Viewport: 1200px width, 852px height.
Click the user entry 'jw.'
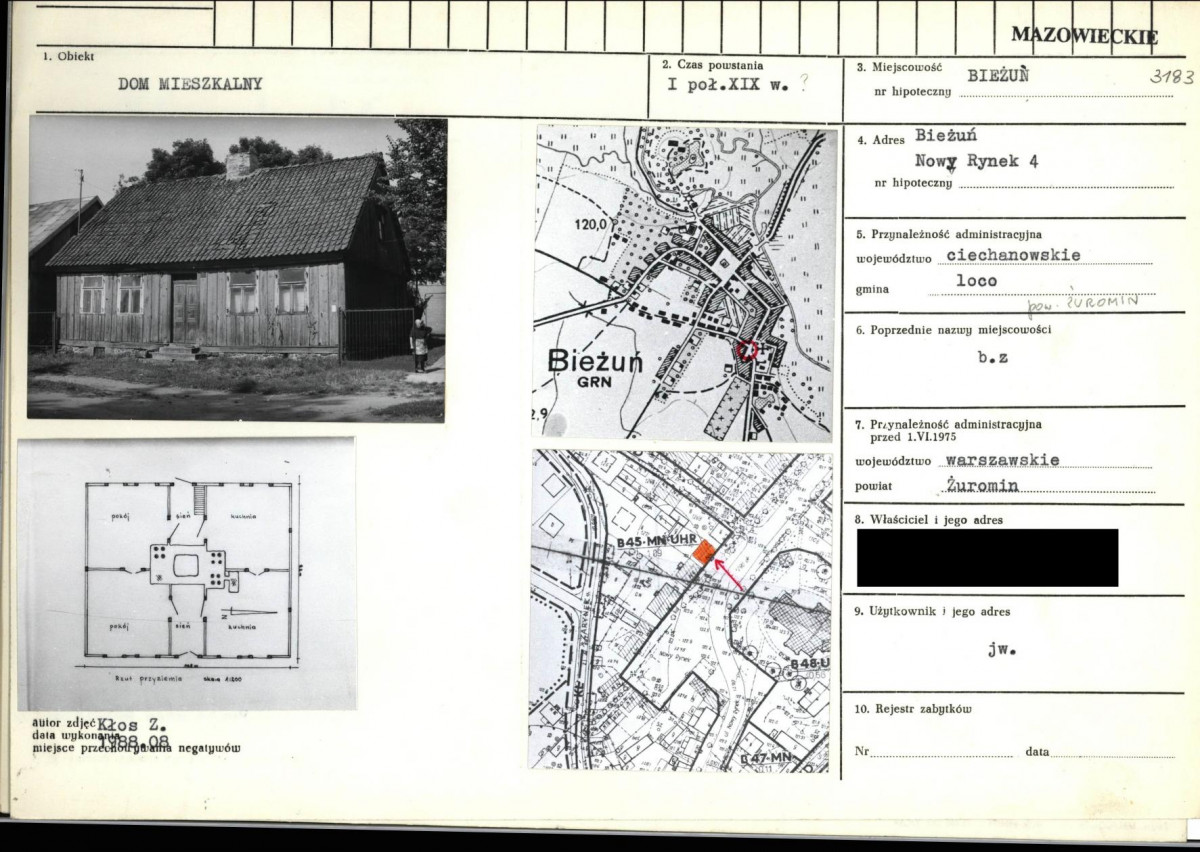(x=1003, y=649)
